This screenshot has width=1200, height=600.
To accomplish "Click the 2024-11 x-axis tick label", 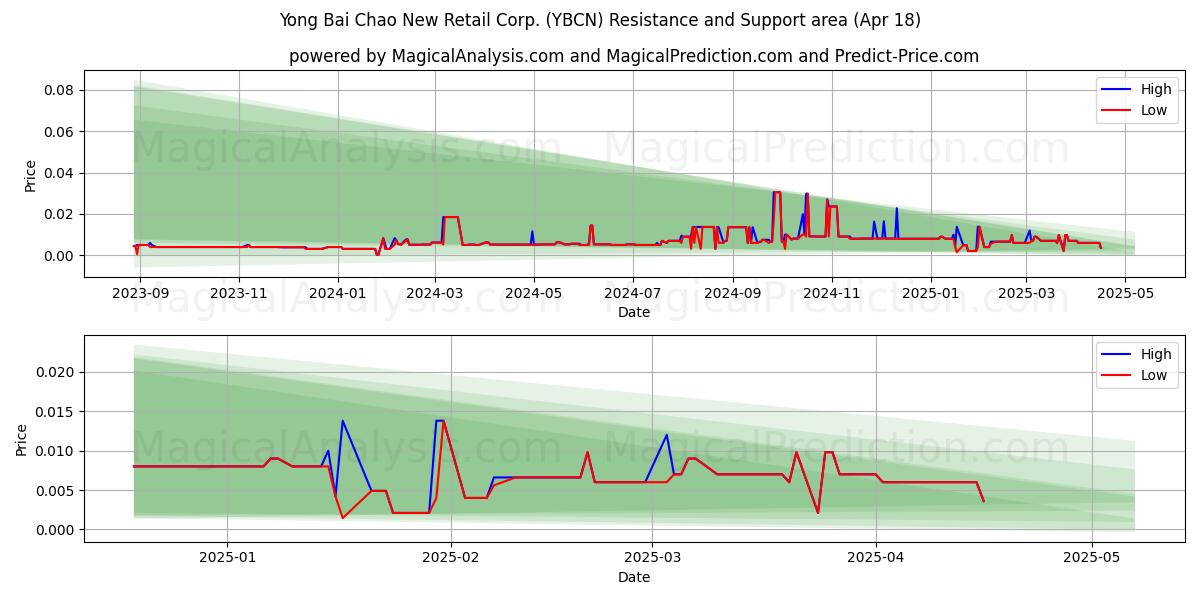I will (x=831, y=293).
